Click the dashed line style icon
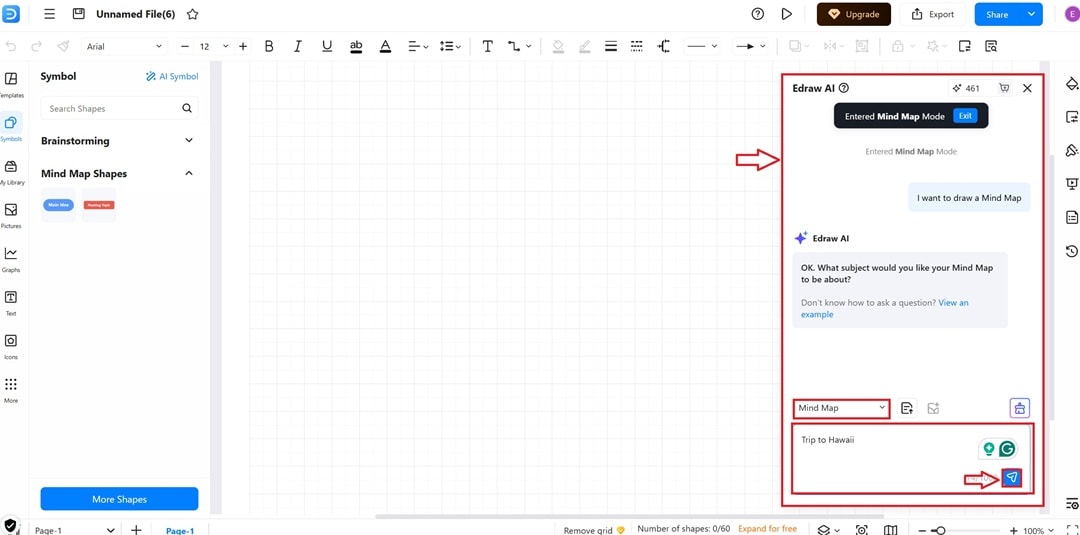This screenshot has height=535, width=1080. (x=637, y=46)
